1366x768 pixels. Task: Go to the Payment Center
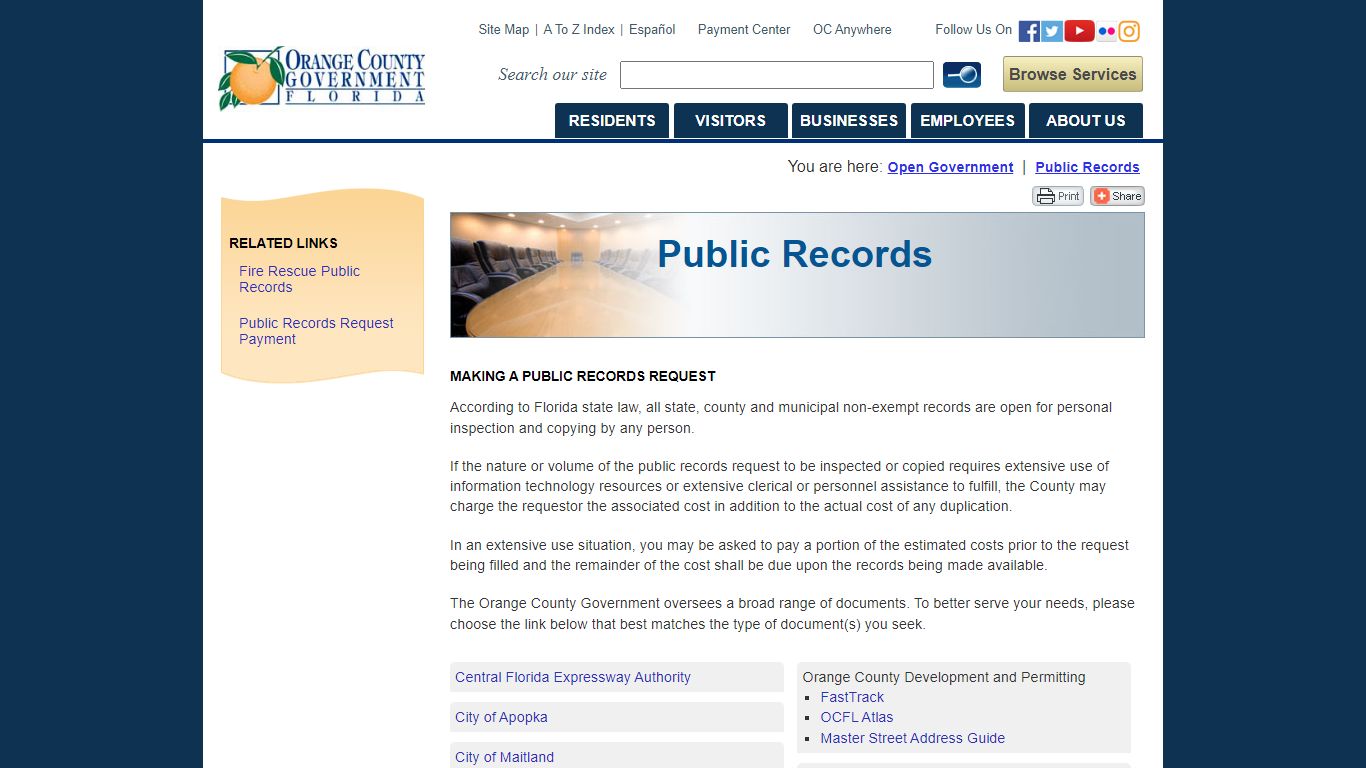[x=744, y=30]
